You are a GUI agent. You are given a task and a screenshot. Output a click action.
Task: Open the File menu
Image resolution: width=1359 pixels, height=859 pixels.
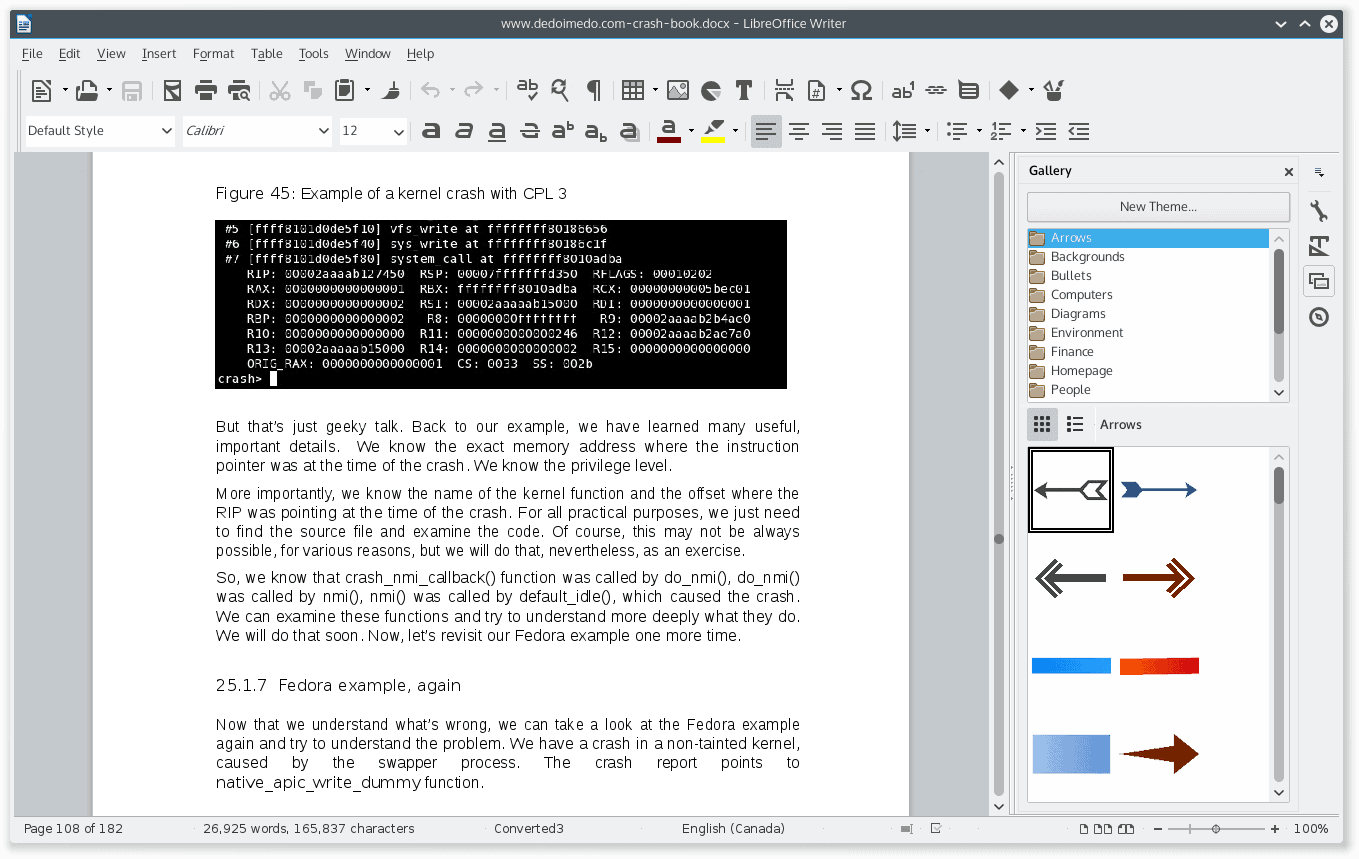click(32, 54)
